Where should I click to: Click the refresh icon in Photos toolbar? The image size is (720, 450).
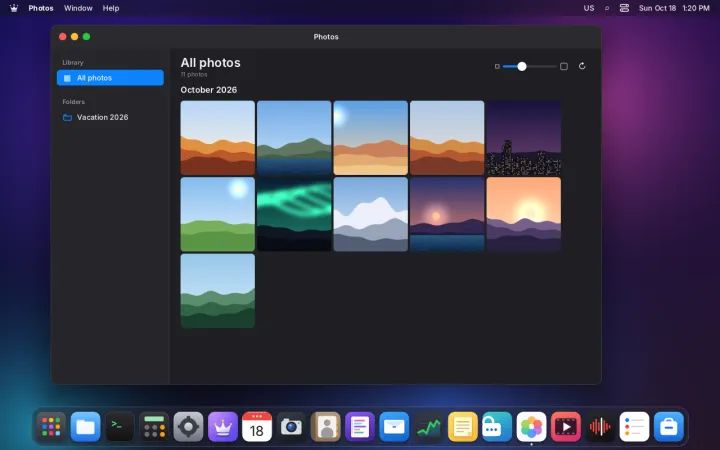(582, 66)
